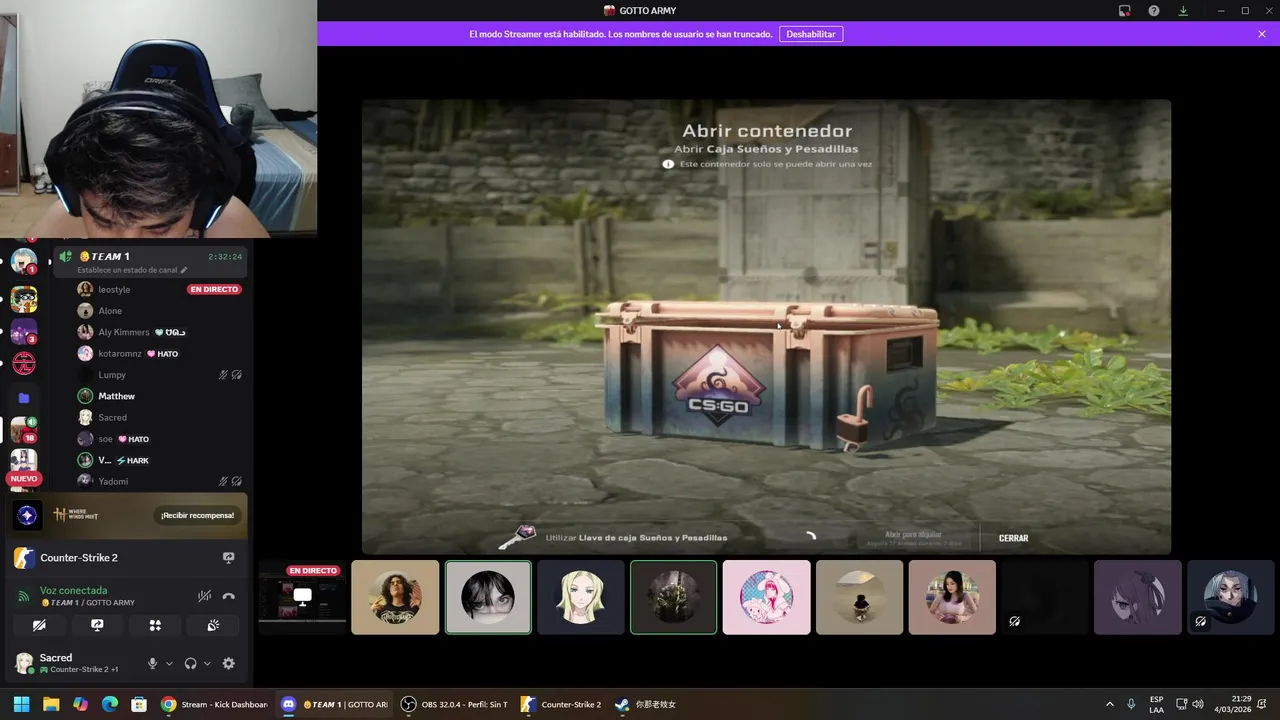
Task: Expand microphone input options chevron
Action: 169,663
